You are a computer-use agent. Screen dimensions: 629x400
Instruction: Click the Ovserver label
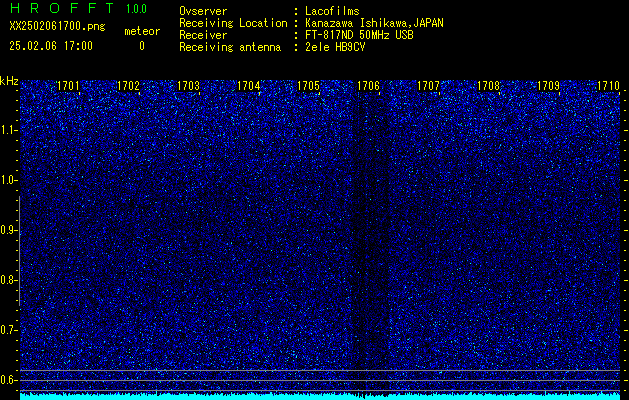click(203, 11)
